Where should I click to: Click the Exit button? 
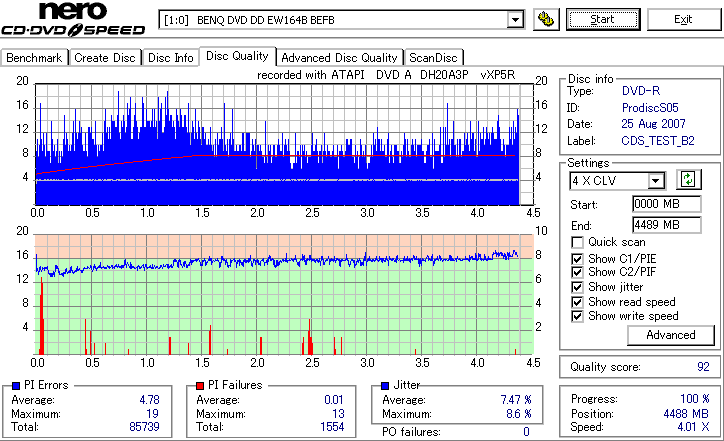pos(683,19)
